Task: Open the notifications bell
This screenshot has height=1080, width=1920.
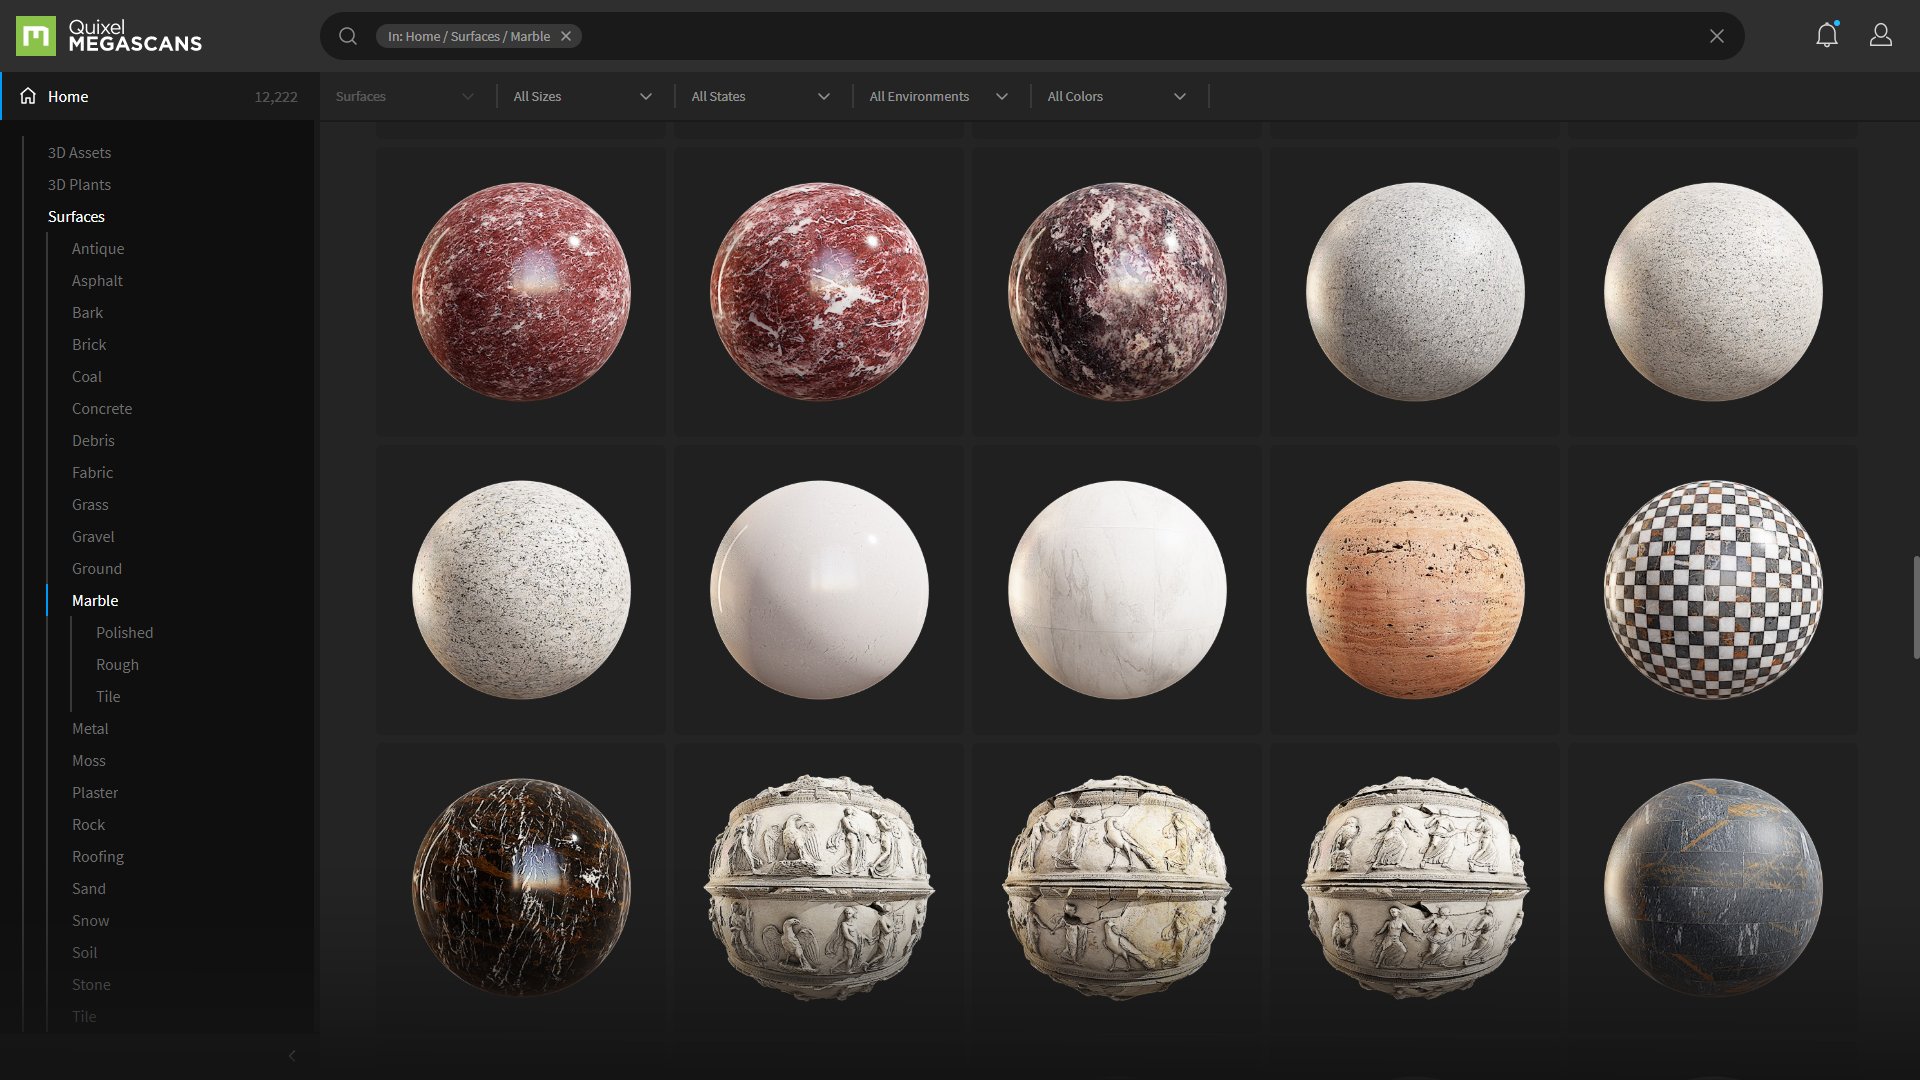Action: (x=1826, y=36)
